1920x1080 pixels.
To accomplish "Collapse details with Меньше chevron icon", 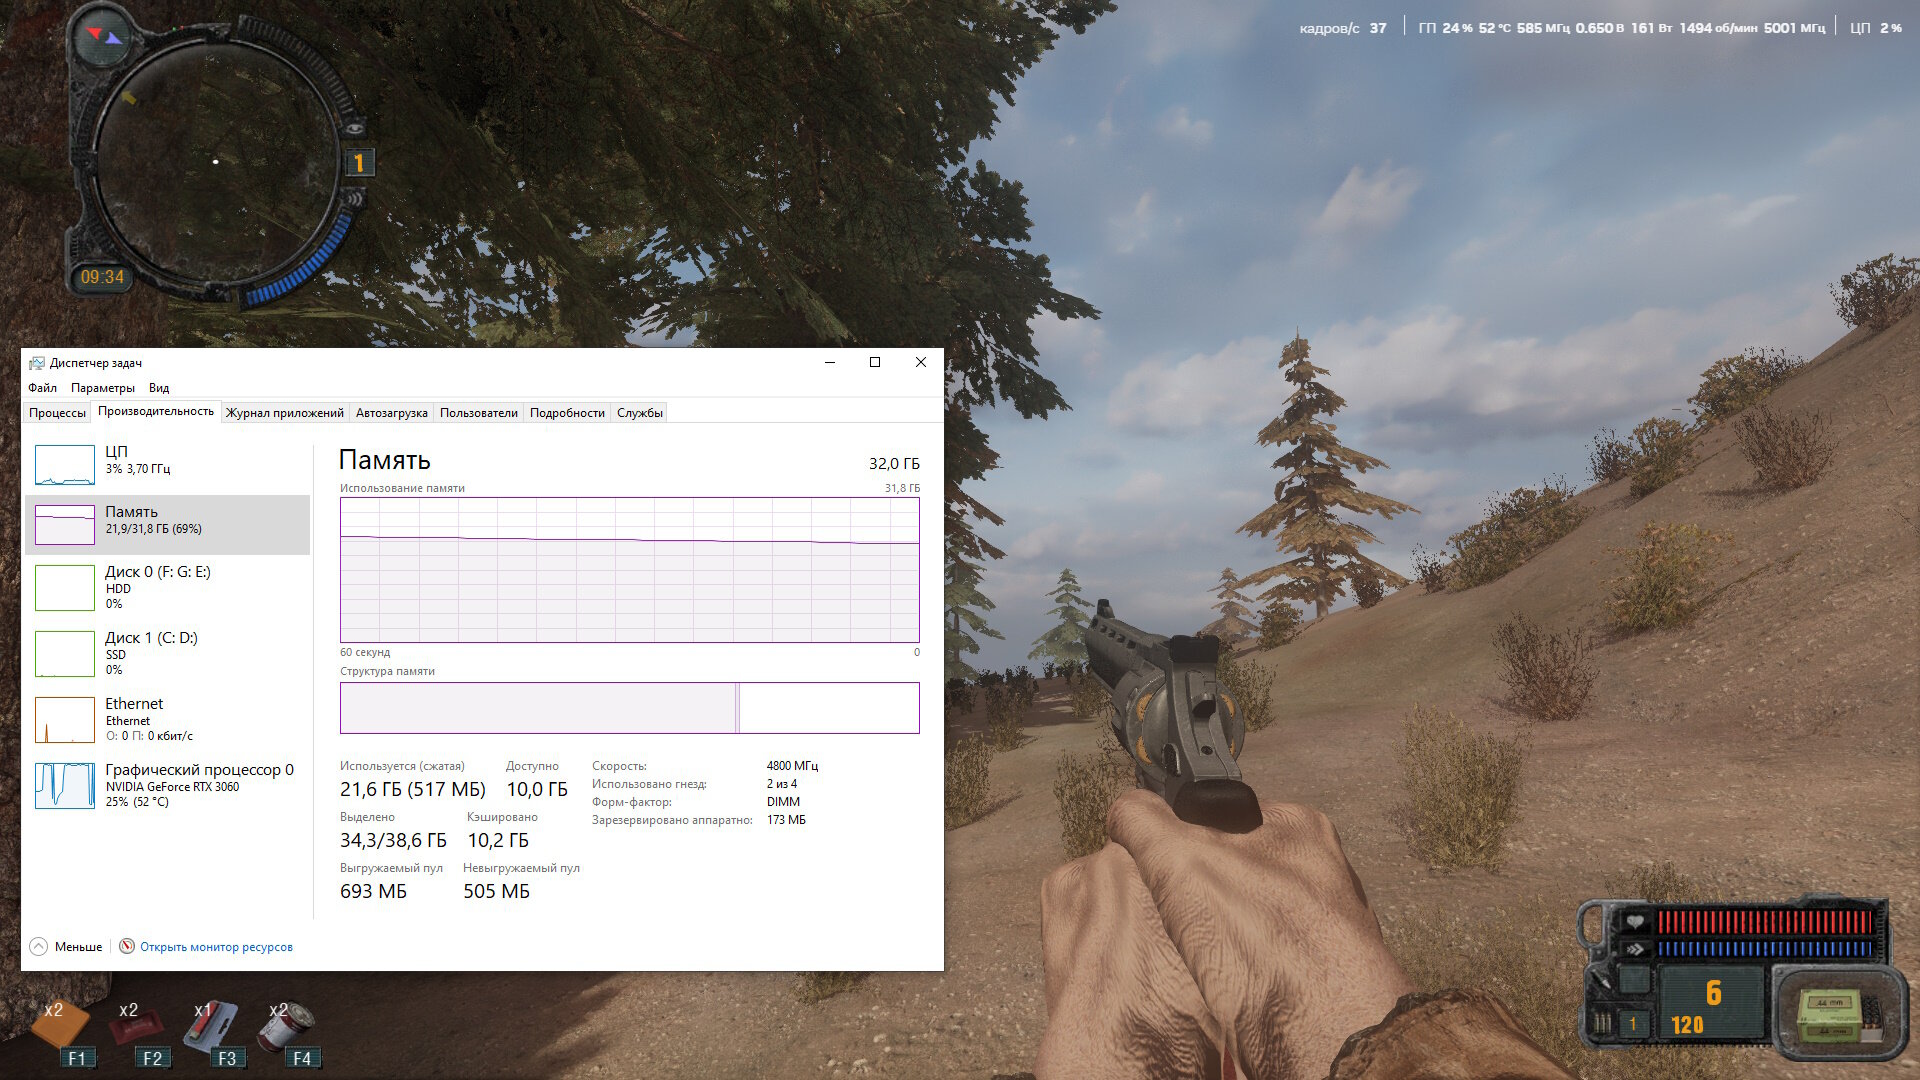I will point(39,947).
